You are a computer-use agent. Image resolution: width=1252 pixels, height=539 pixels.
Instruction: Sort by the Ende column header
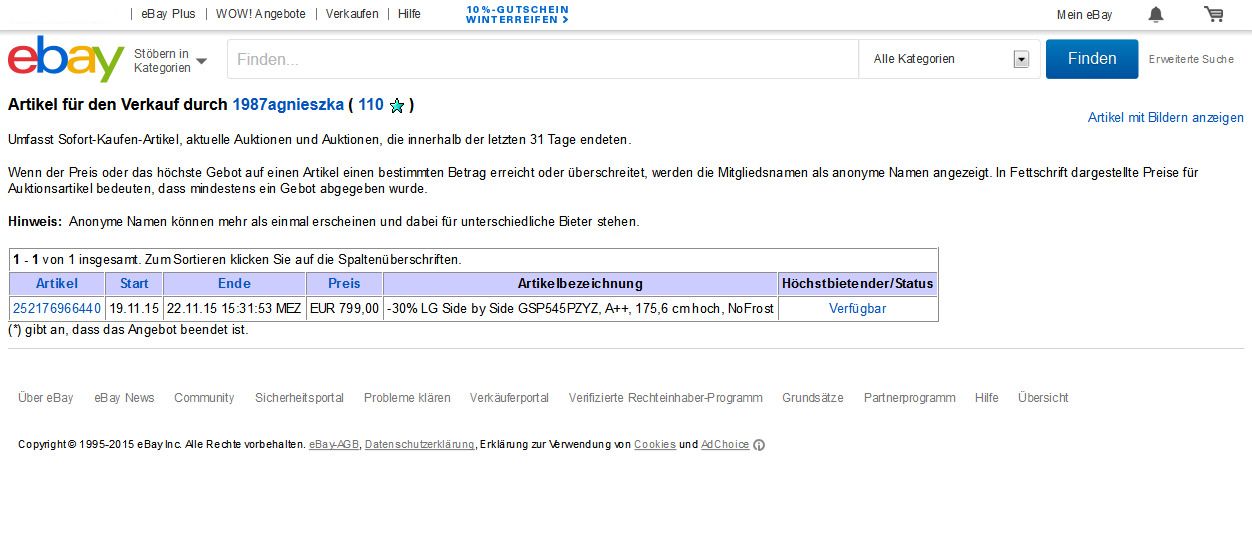(234, 283)
